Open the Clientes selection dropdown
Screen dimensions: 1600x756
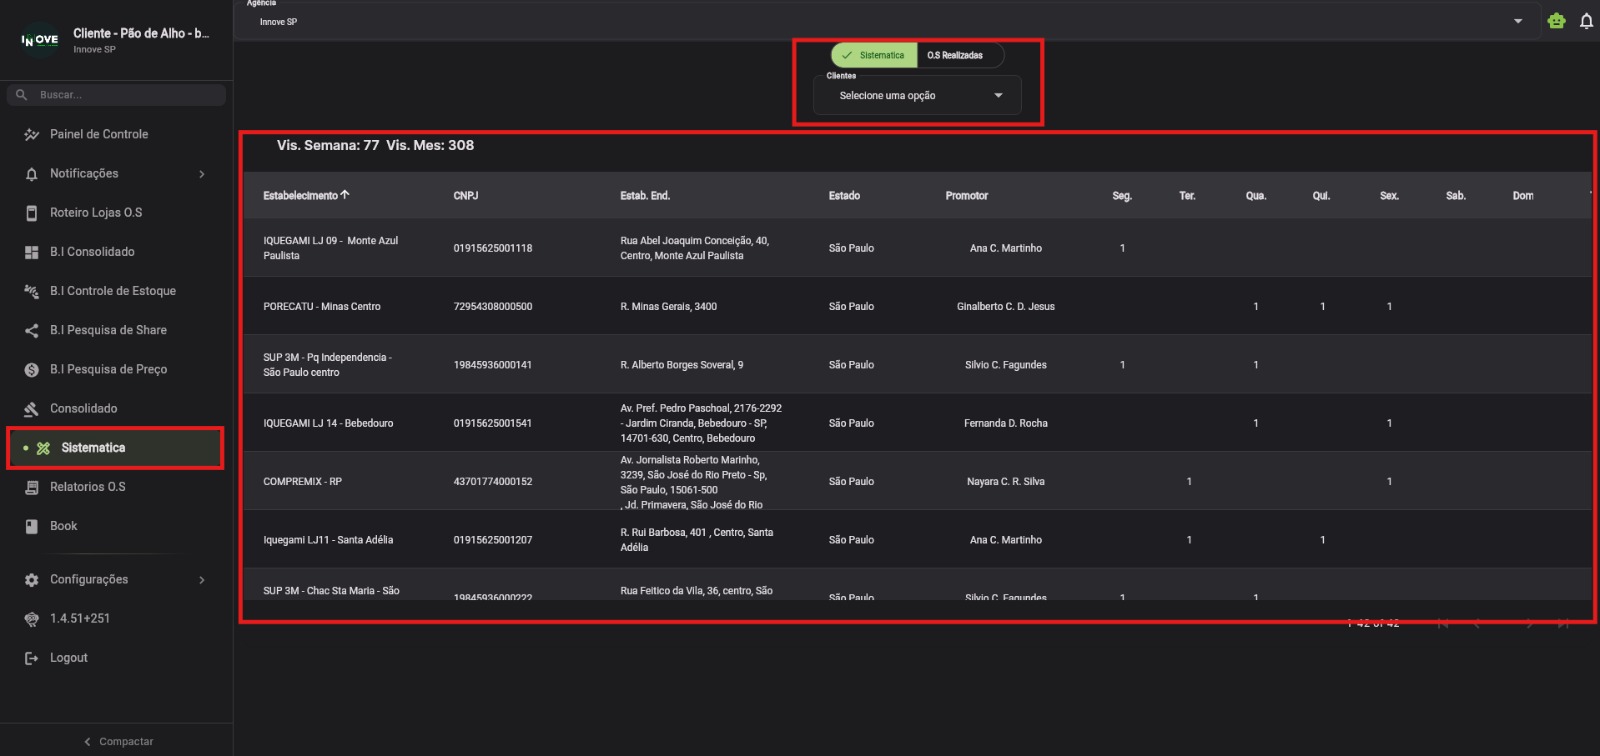(x=917, y=96)
